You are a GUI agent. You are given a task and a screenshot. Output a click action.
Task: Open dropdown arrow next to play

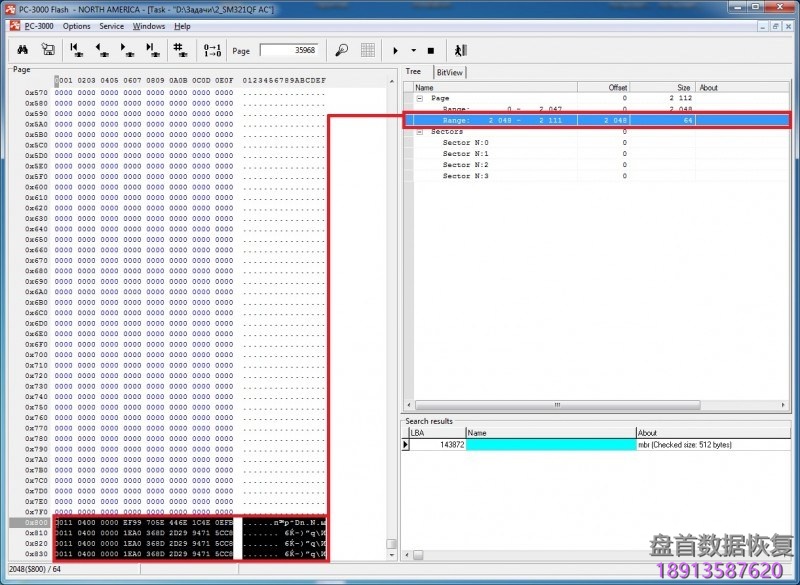click(x=413, y=50)
